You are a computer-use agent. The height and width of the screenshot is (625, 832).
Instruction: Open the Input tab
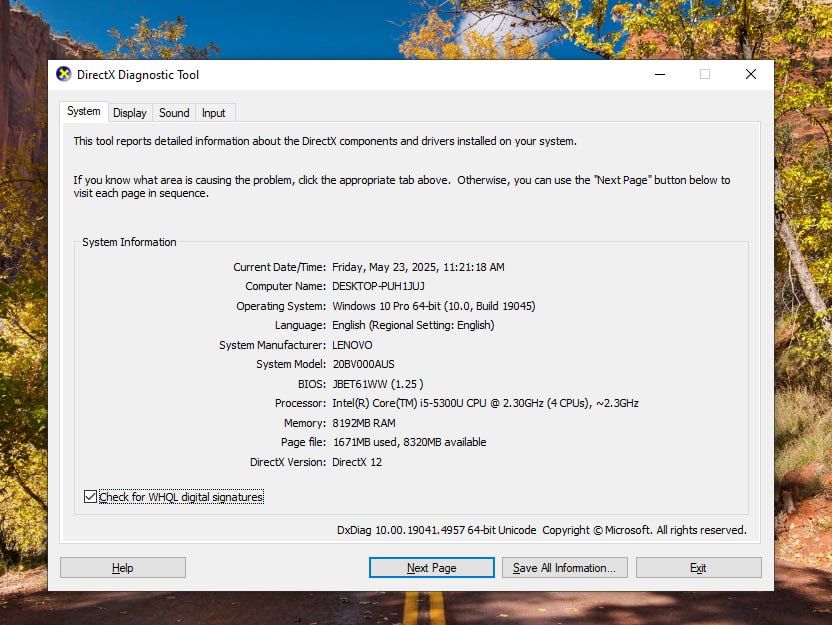pyautogui.click(x=214, y=113)
